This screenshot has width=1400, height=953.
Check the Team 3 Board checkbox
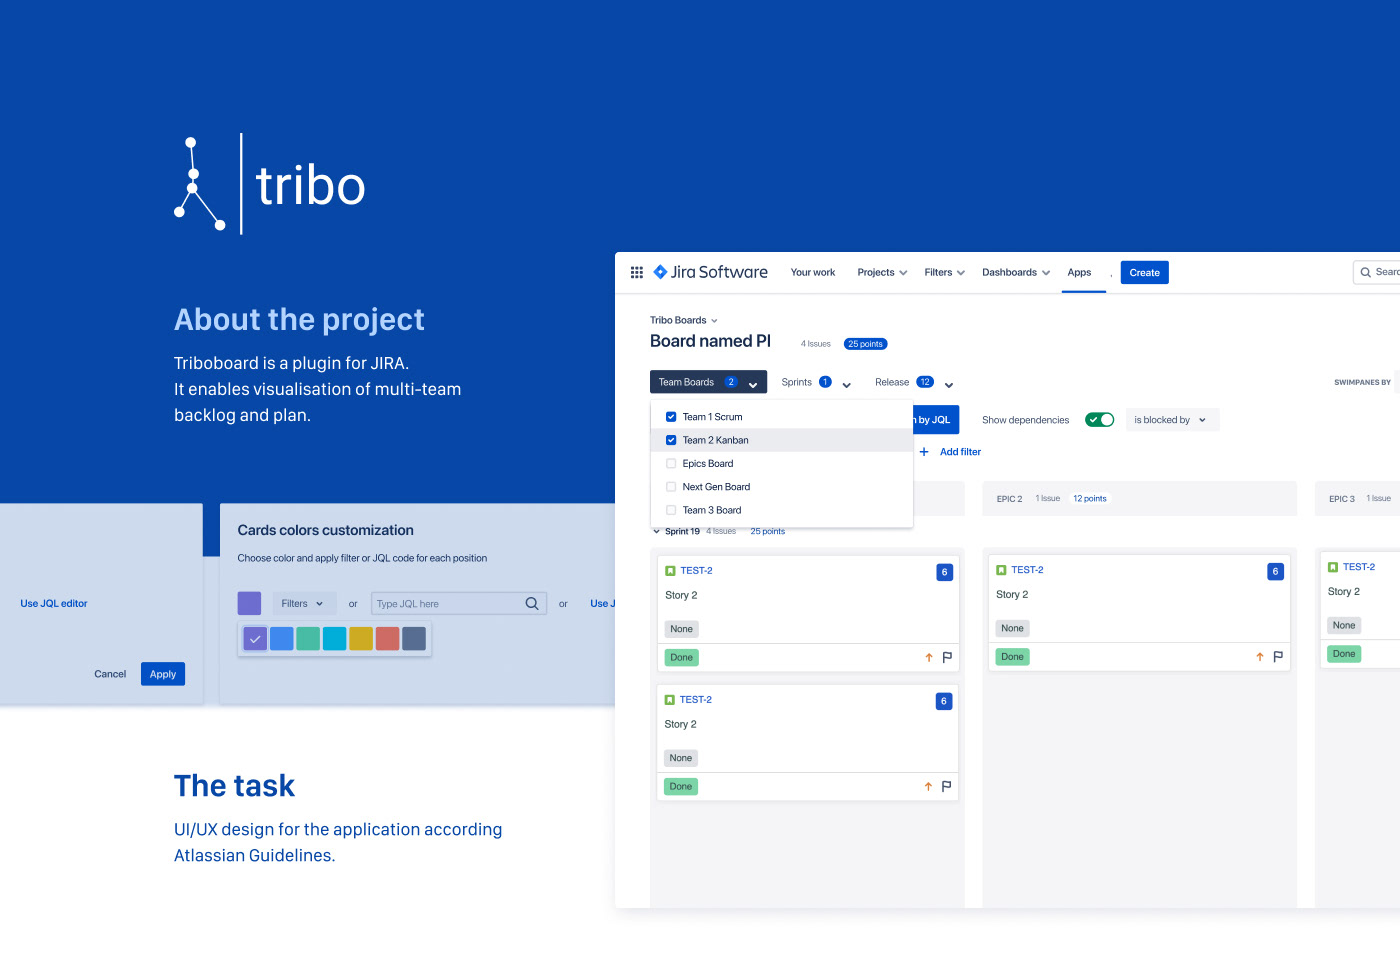[671, 510]
